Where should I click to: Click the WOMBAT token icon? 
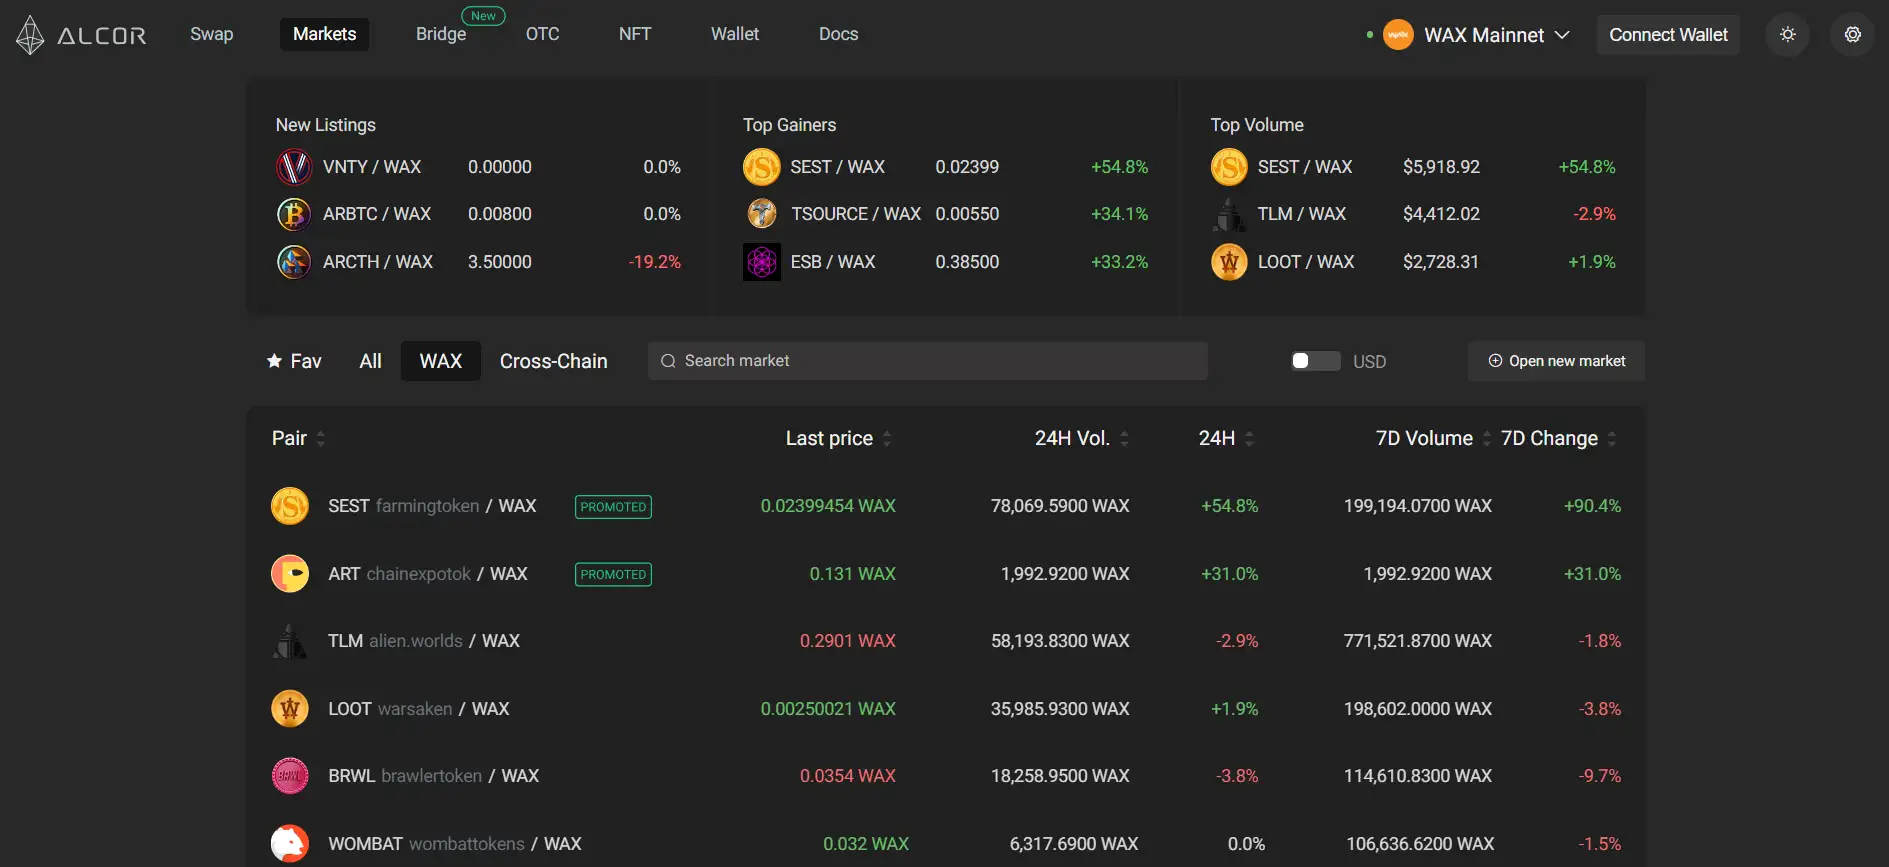point(290,844)
